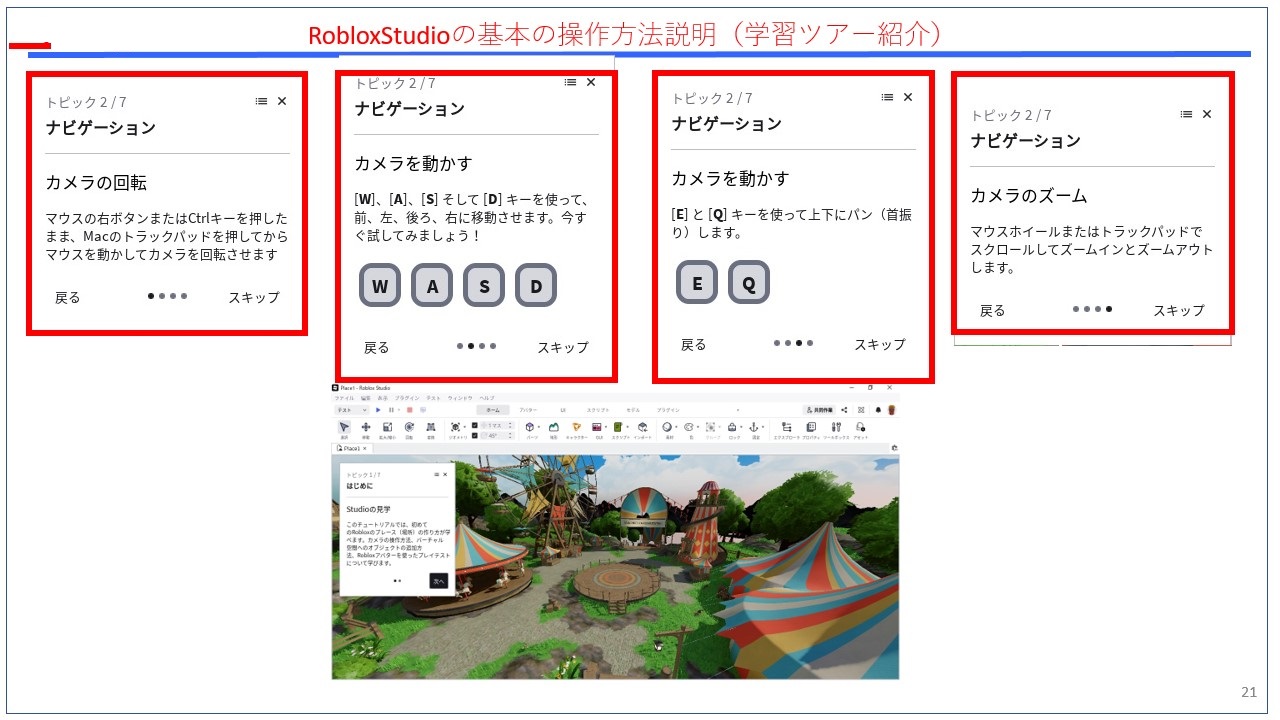Click the user avatar icon in Studio

click(x=892, y=410)
